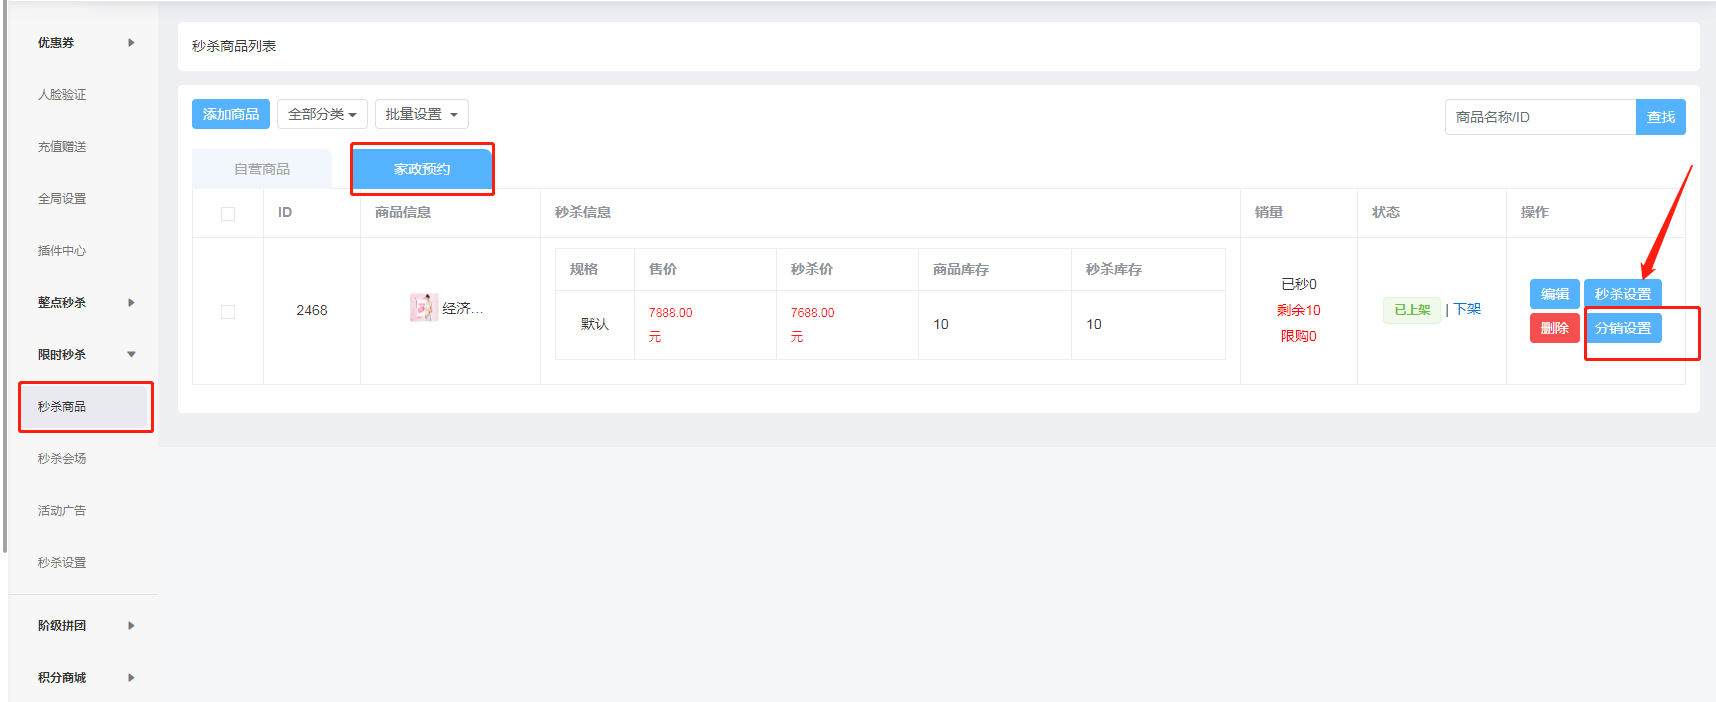The width and height of the screenshot is (1716, 702).
Task: Open 活动广告 in the sidebar
Action: coord(62,511)
